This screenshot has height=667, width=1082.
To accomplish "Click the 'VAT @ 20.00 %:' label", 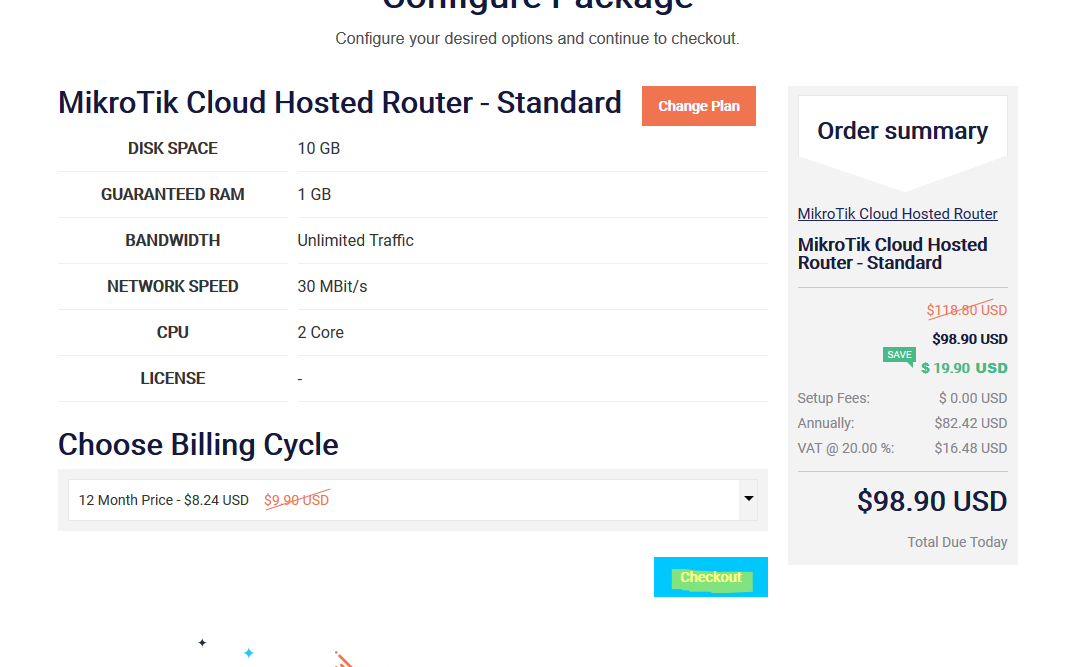I will 845,448.
